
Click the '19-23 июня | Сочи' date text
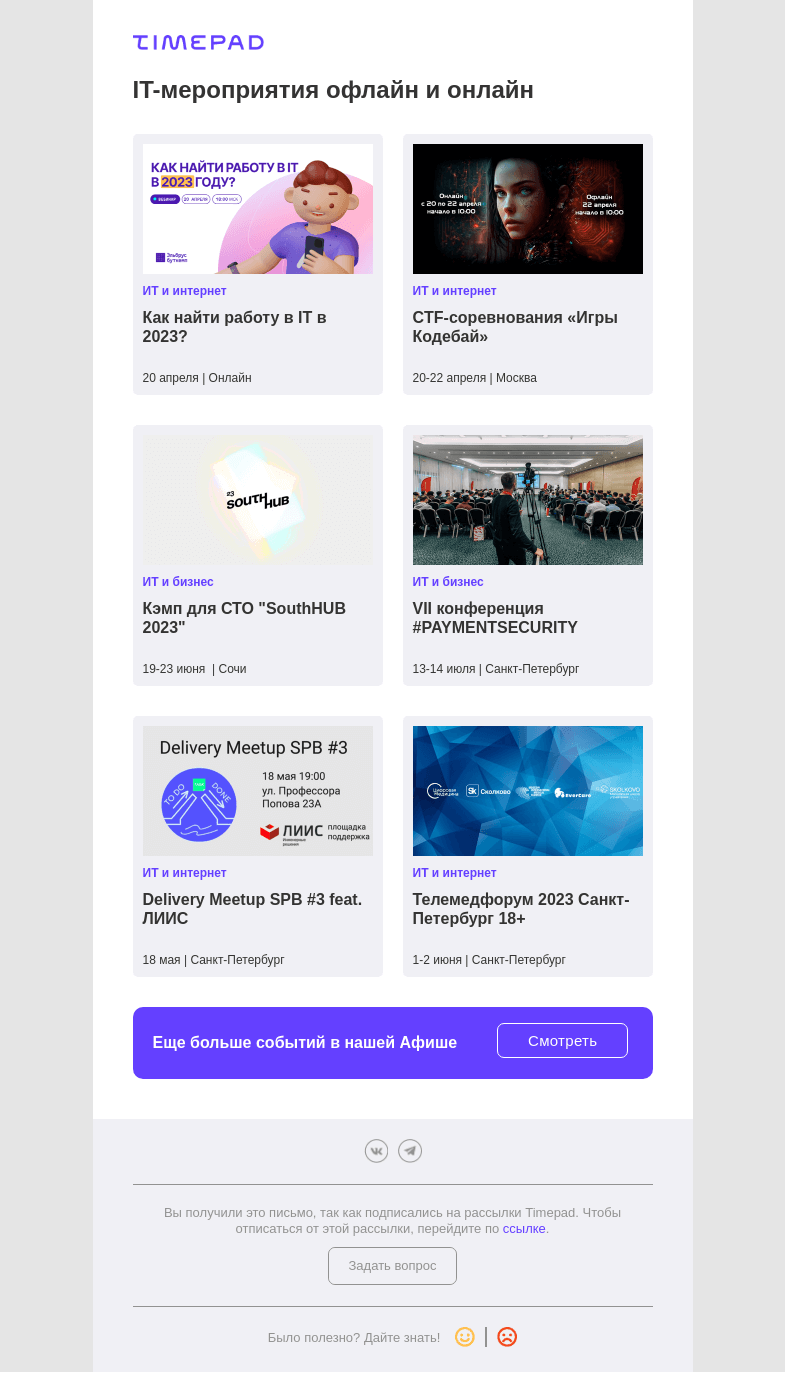point(194,669)
